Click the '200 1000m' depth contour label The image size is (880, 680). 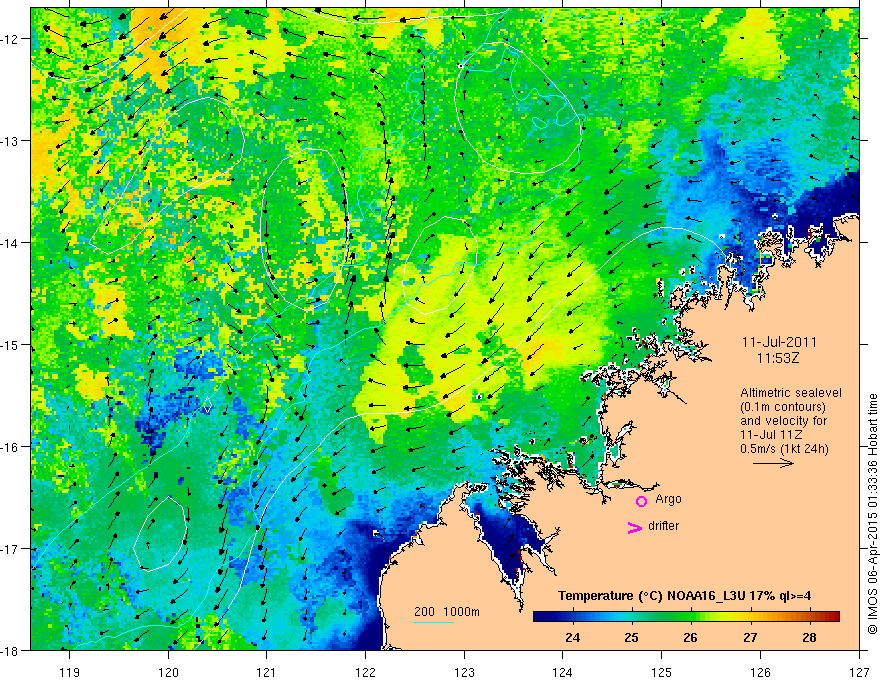tap(447, 612)
